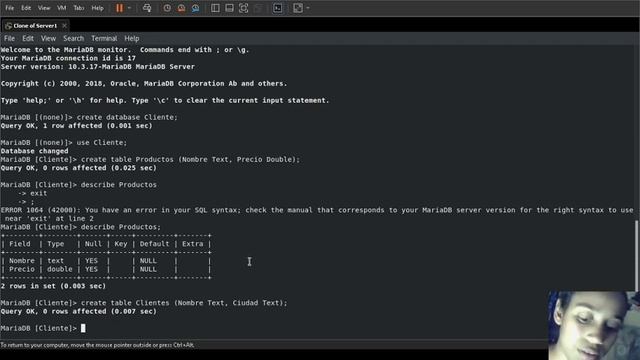Image resolution: width=640 pixels, height=360 pixels.
Task: Open the terminal Help menu
Action: (x=132, y=38)
